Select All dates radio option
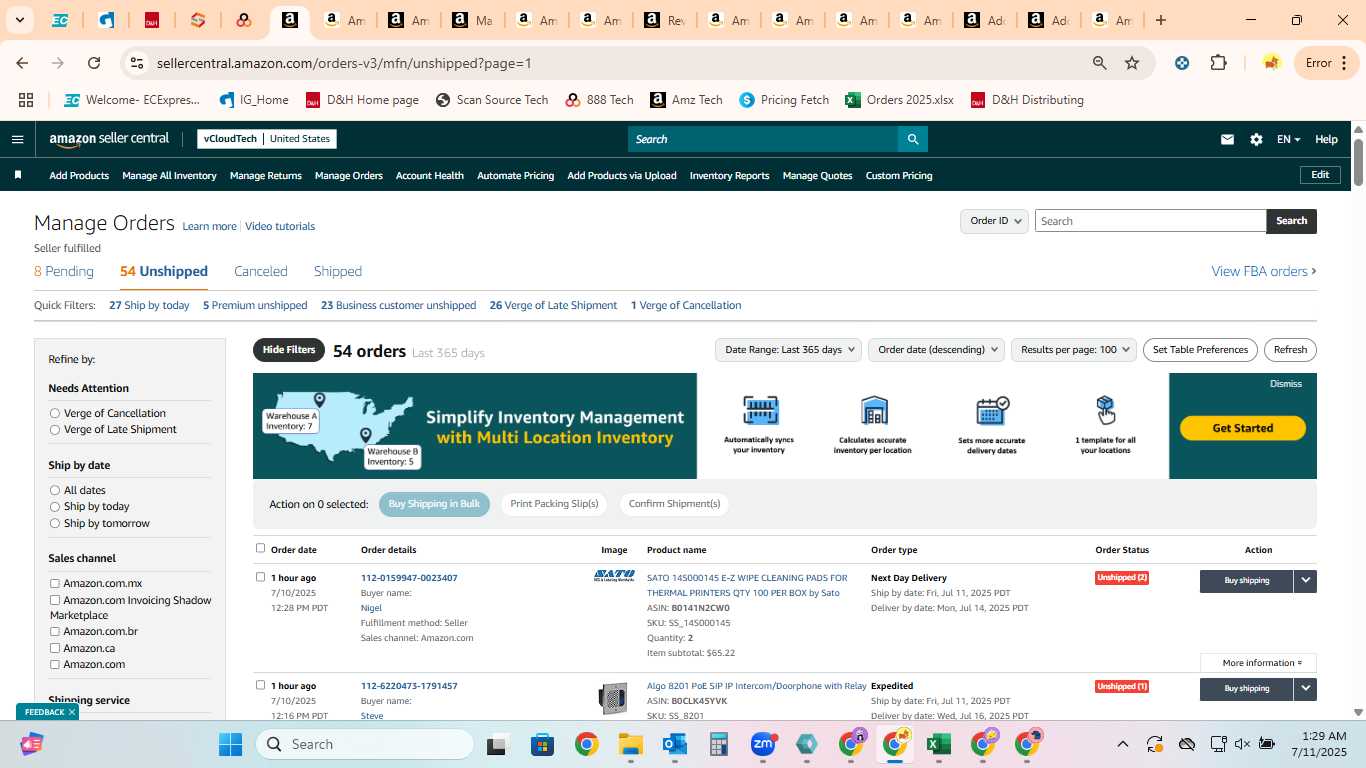Screen dimensions: 1366x768 click(x=55, y=490)
